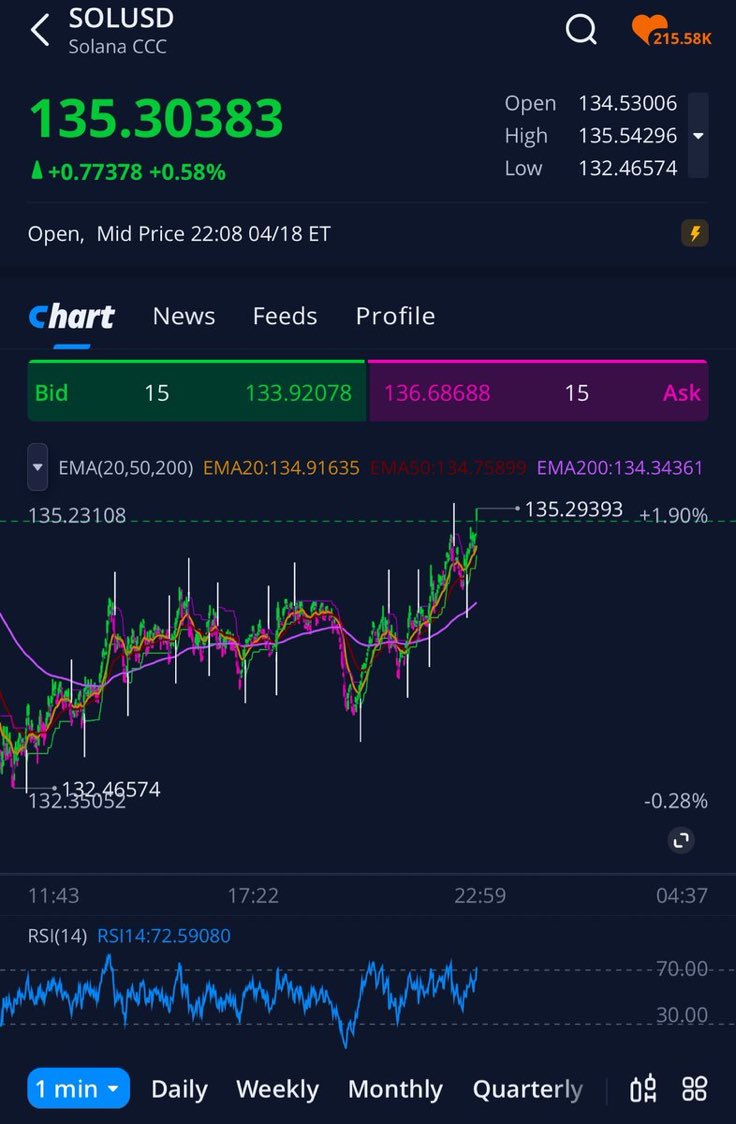Screen dimensions: 736x1124
Task: Open the search magnifier icon
Action: click(x=581, y=30)
